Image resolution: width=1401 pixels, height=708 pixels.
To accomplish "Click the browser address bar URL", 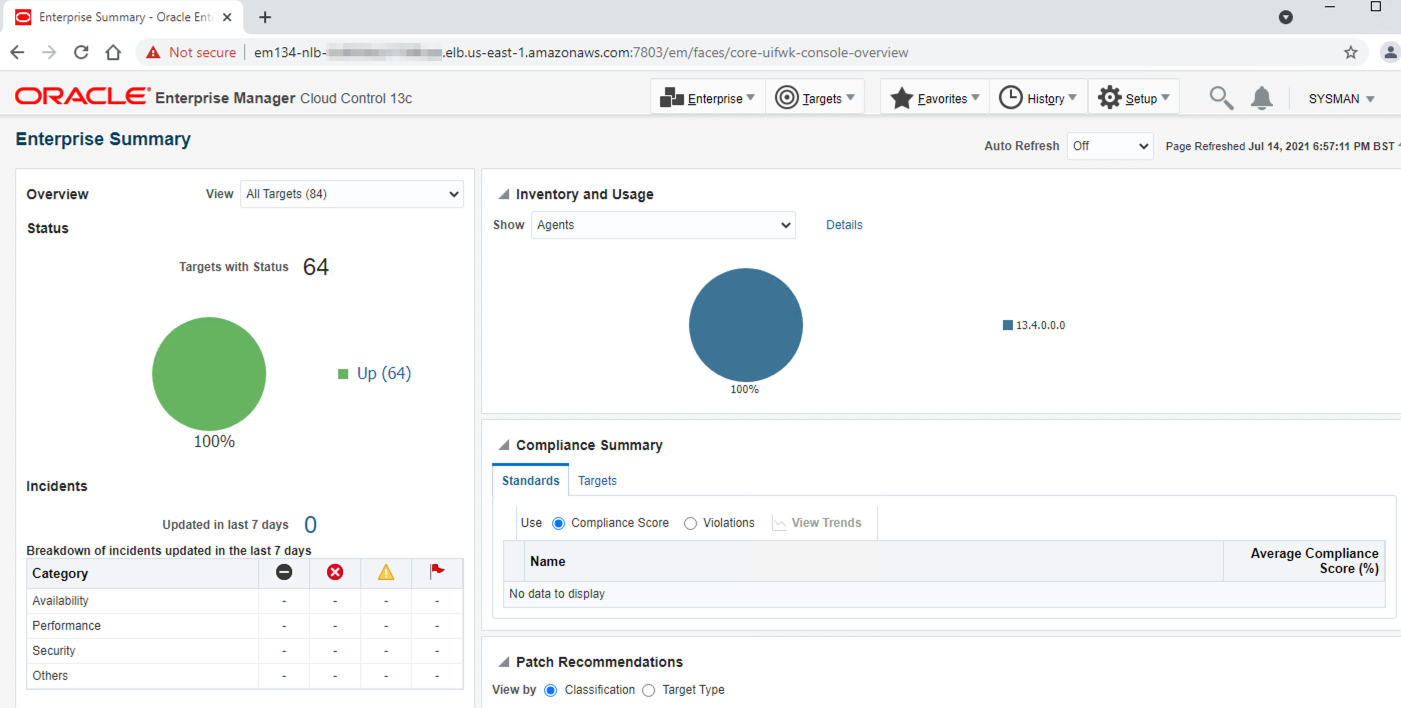I will pyautogui.click(x=581, y=52).
